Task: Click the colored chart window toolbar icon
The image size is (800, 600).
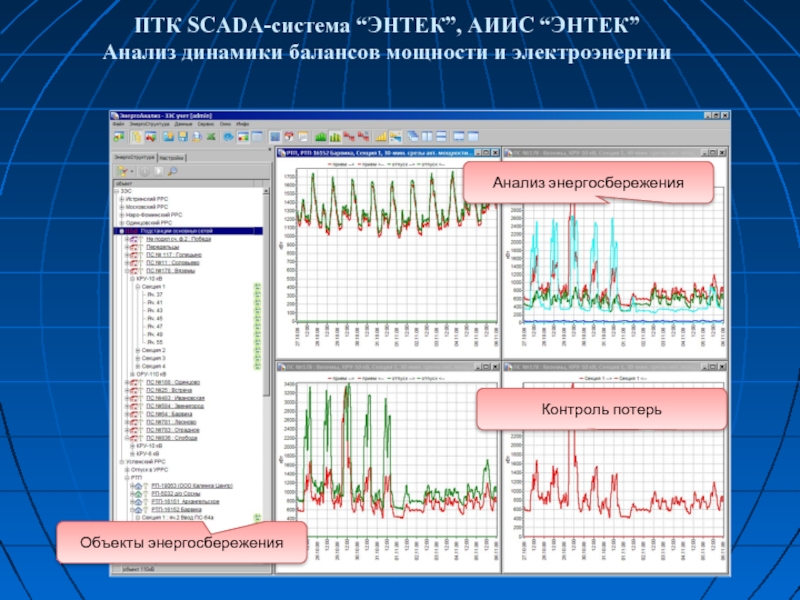Action: [x=243, y=137]
